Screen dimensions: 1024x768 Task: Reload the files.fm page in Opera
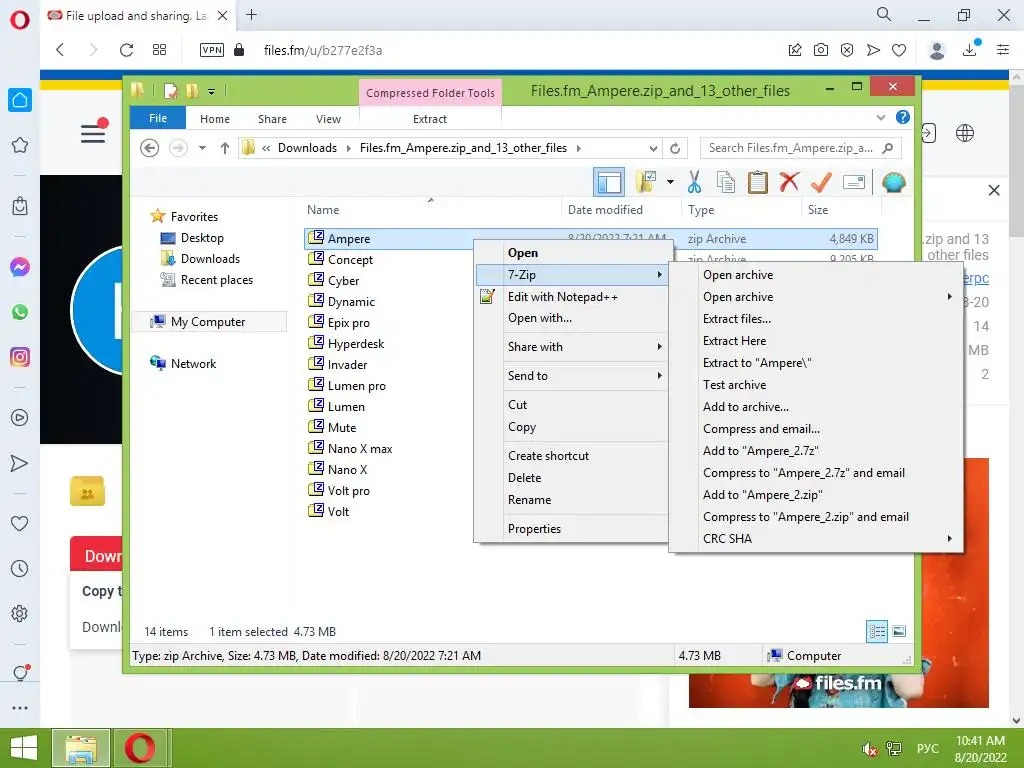pyautogui.click(x=126, y=50)
